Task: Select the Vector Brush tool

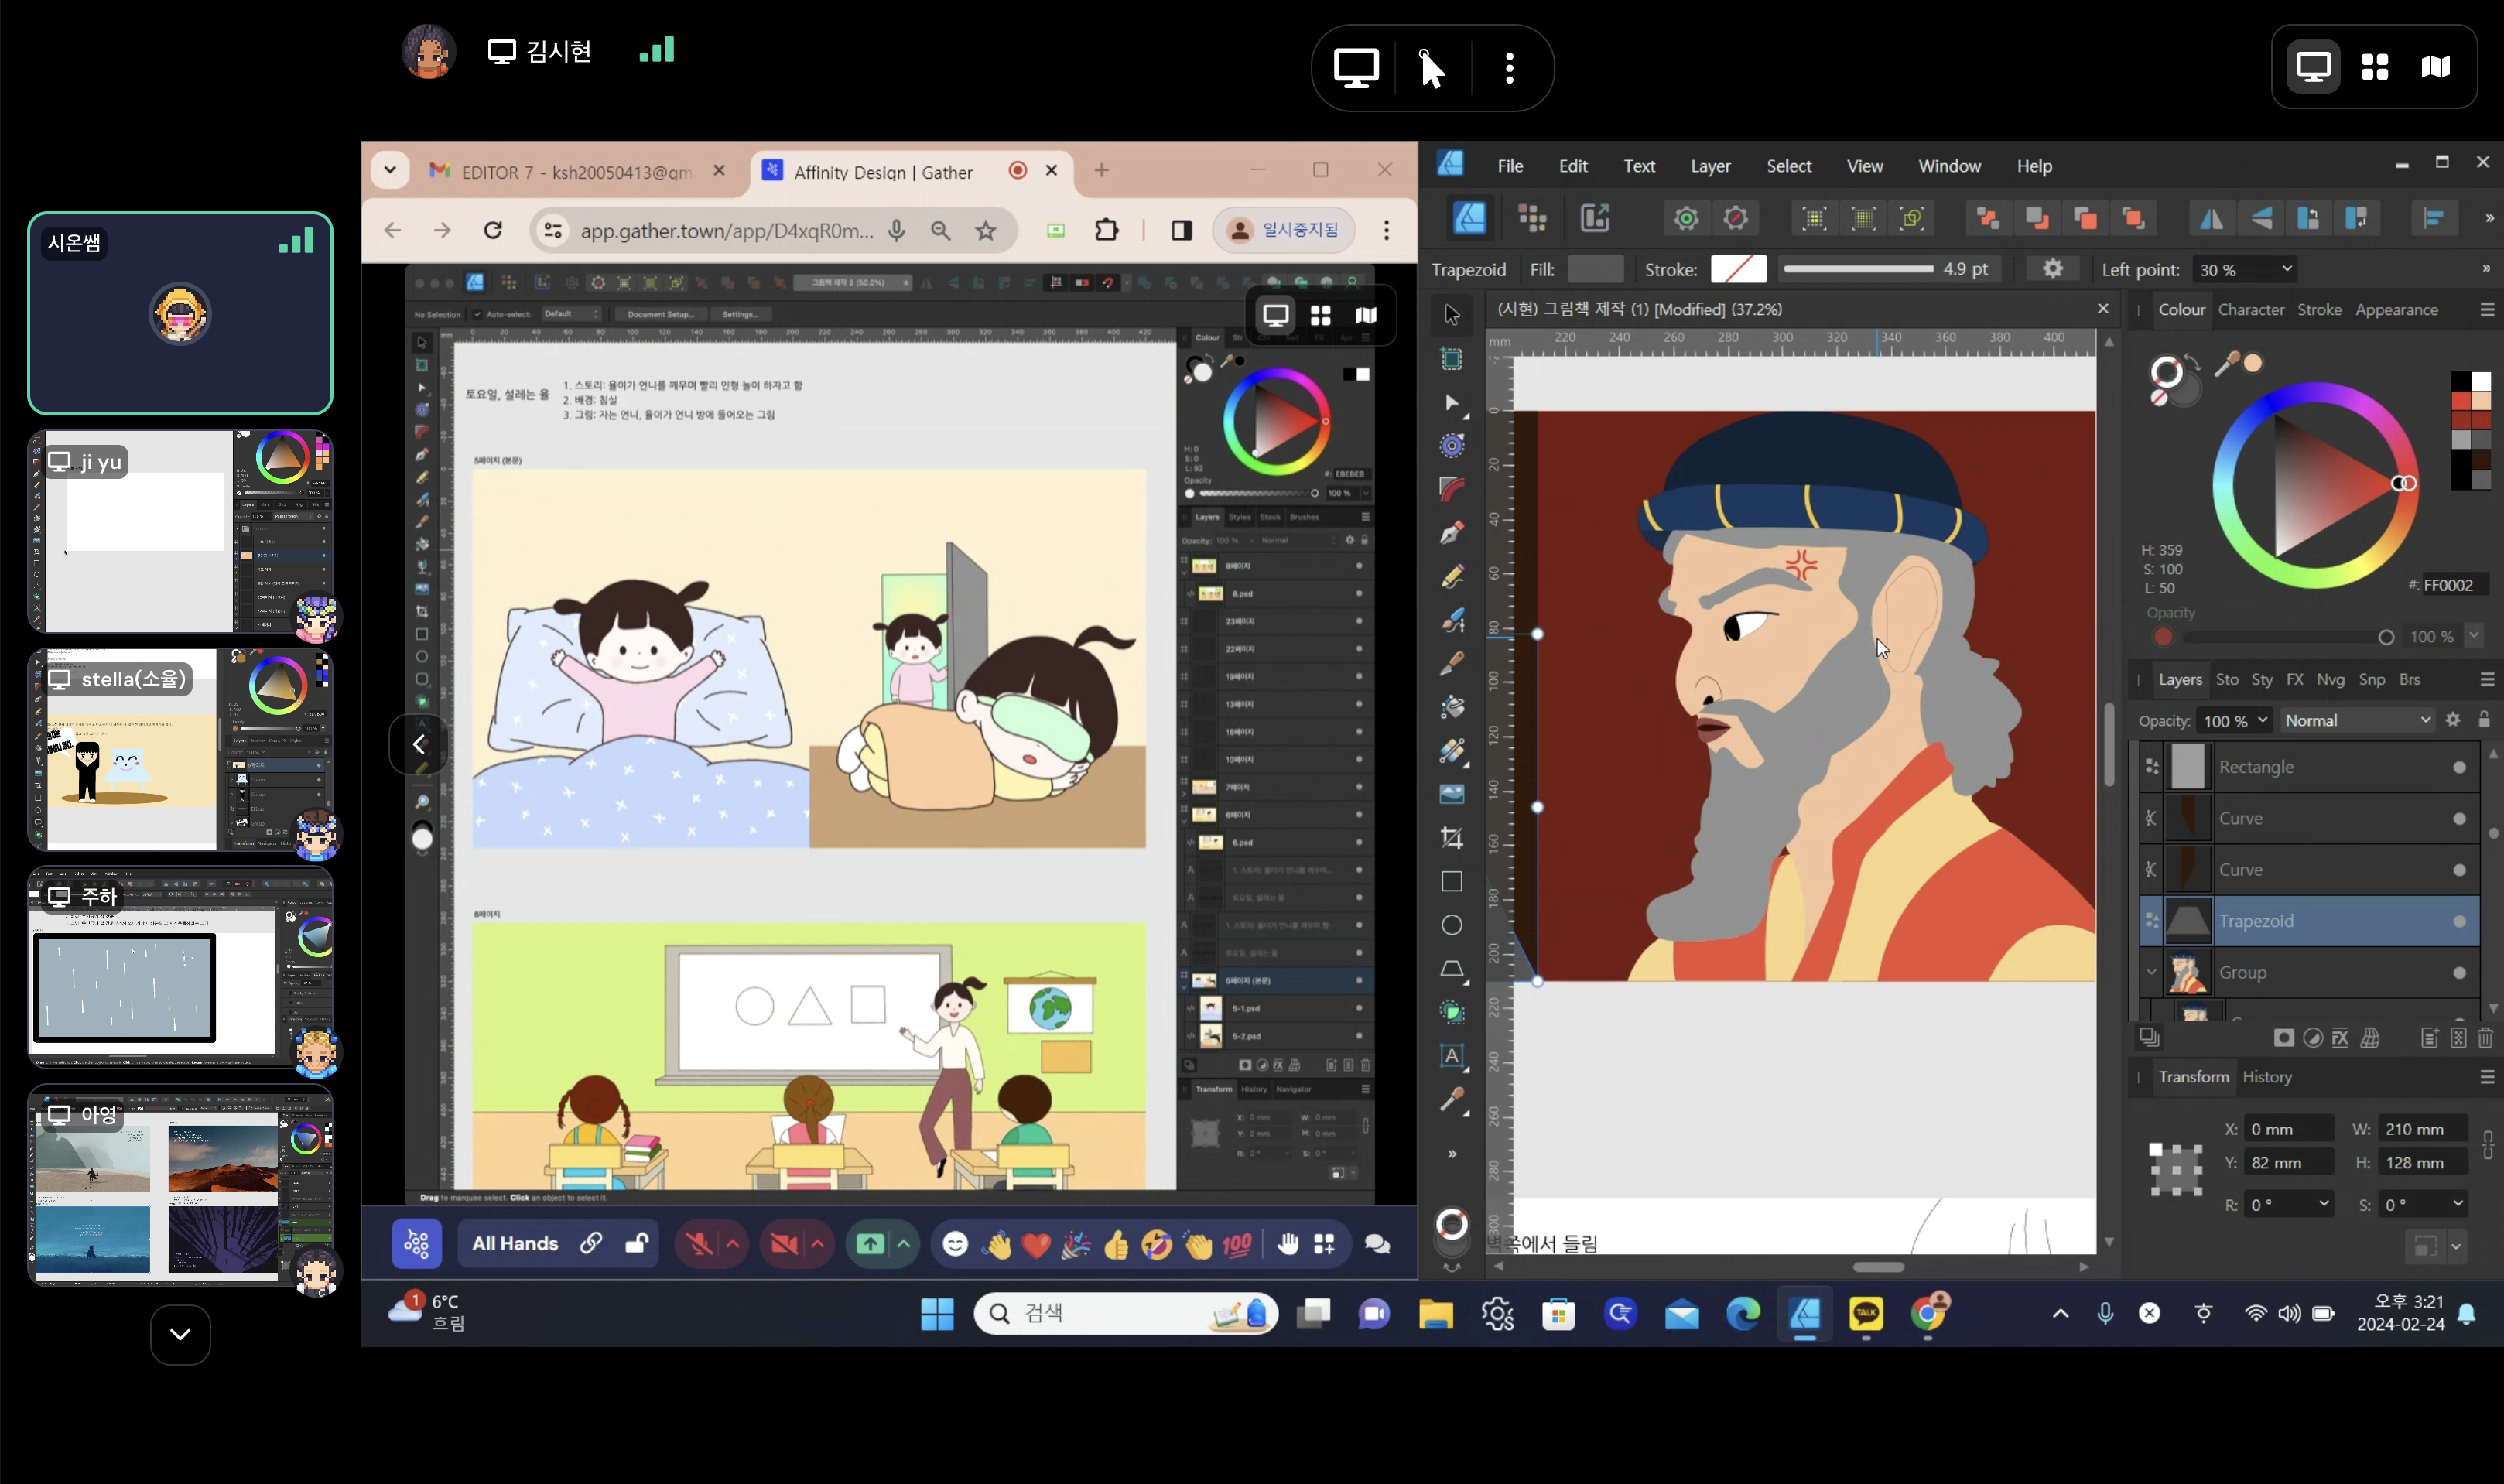Action: [x=1452, y=620]
